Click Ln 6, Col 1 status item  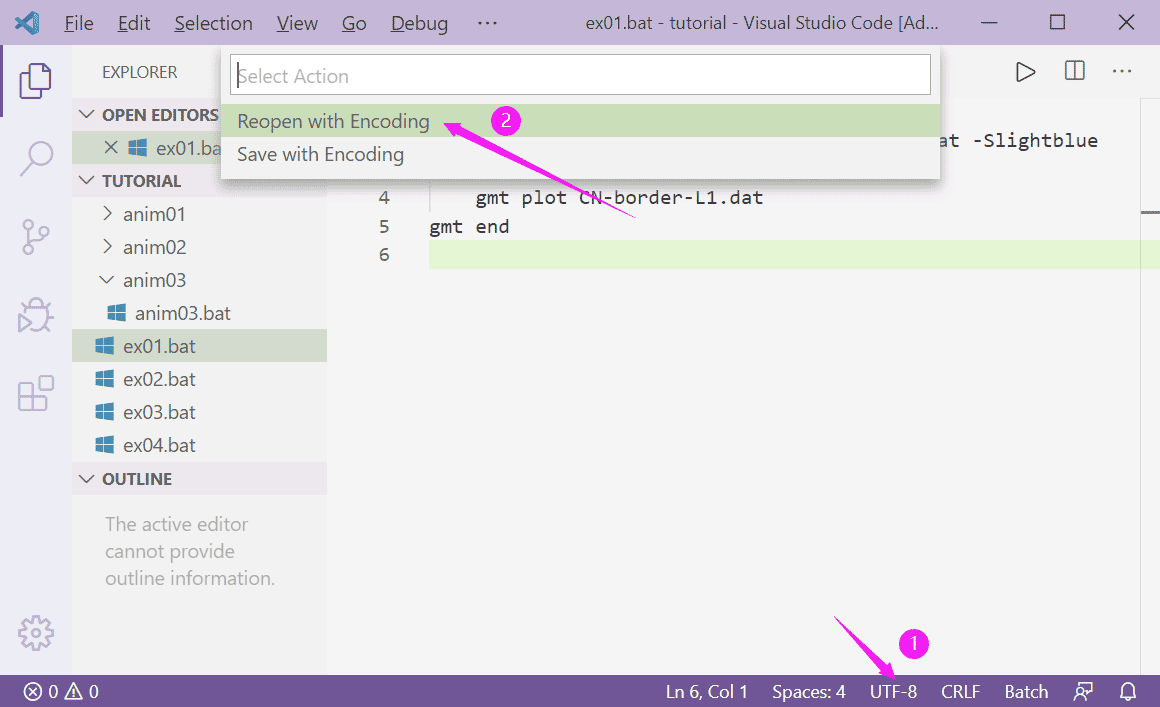[x=707, y=691]
